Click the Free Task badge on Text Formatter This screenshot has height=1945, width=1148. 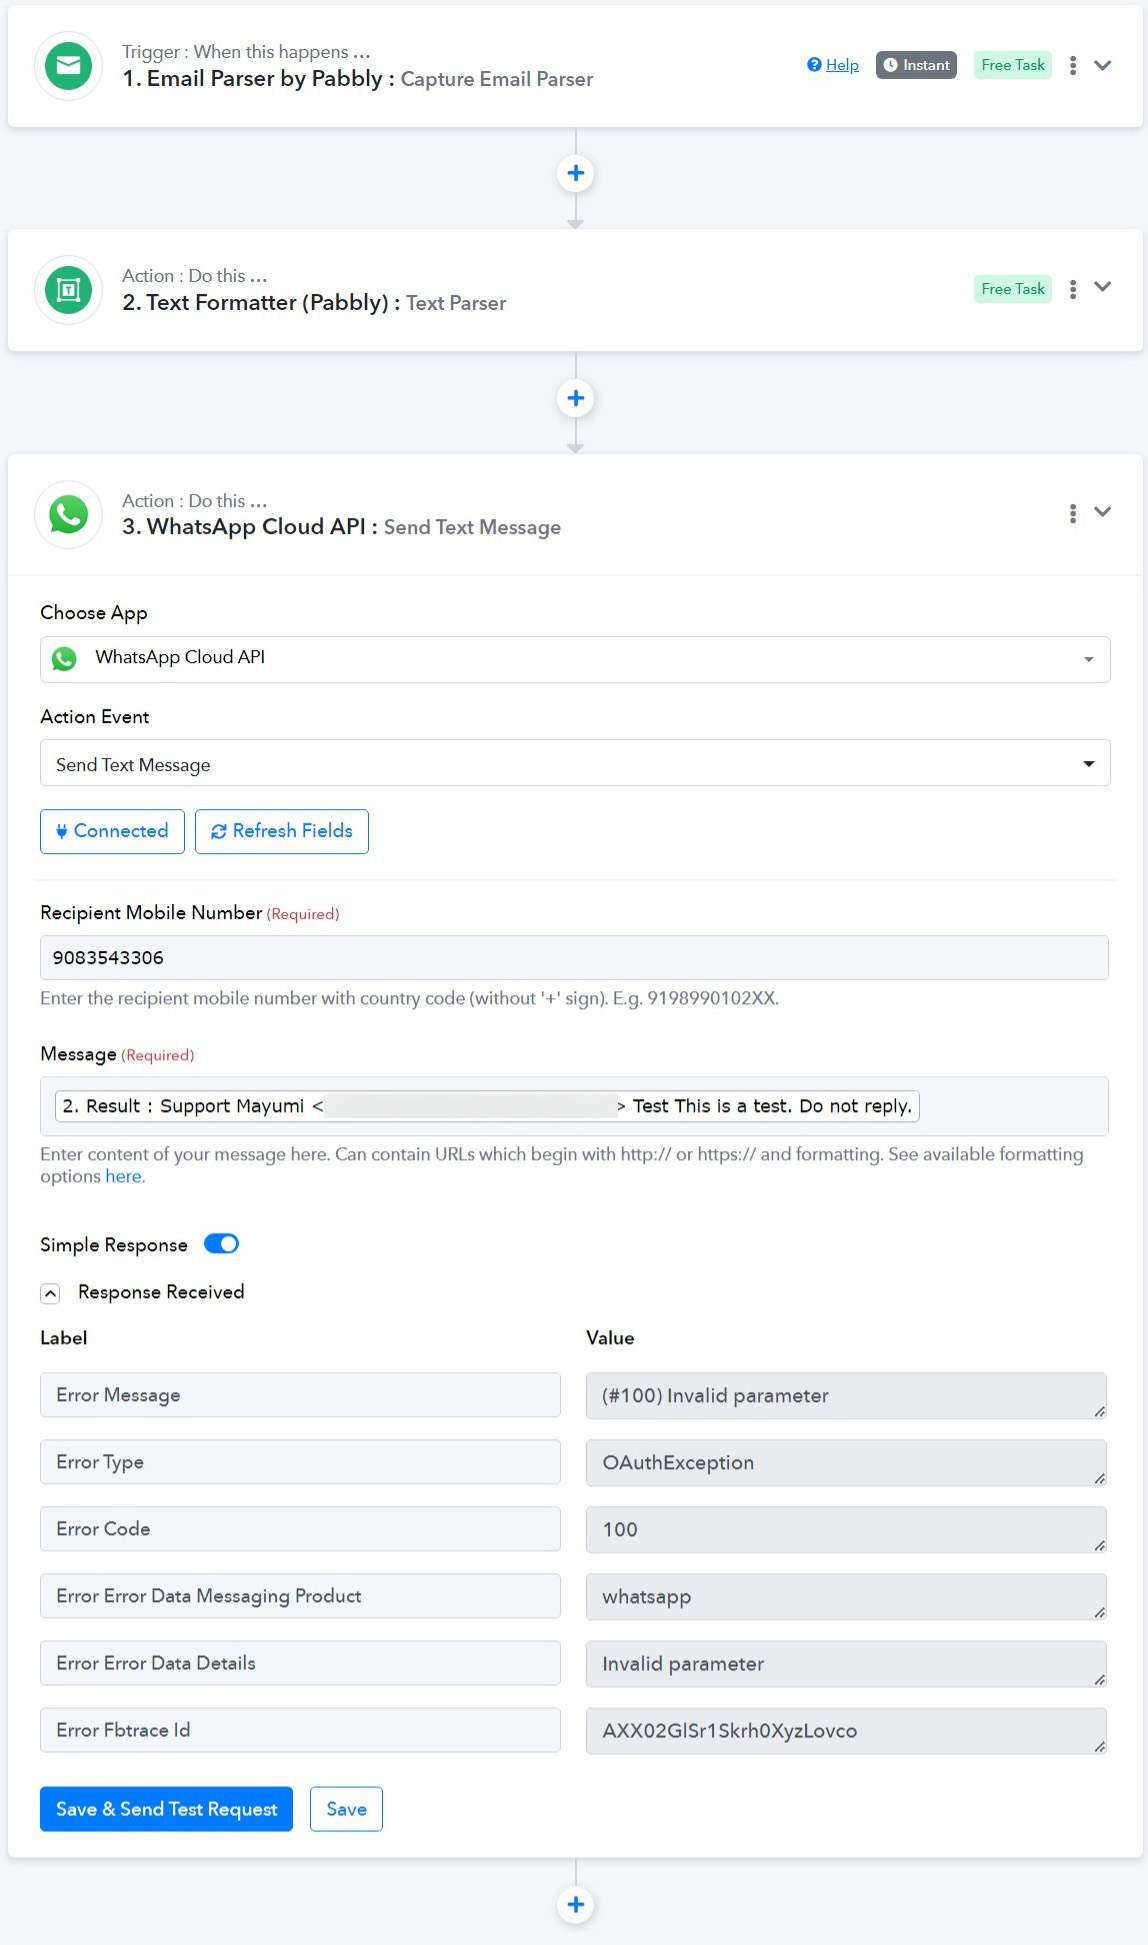1013,289
